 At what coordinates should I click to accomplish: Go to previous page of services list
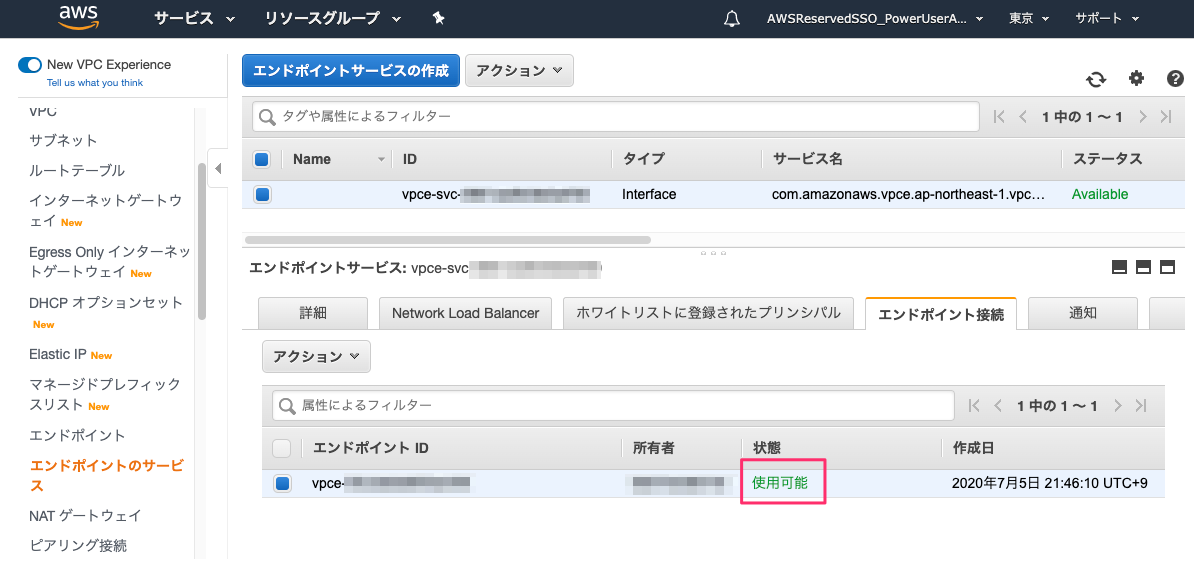[x=1023, y=116]
